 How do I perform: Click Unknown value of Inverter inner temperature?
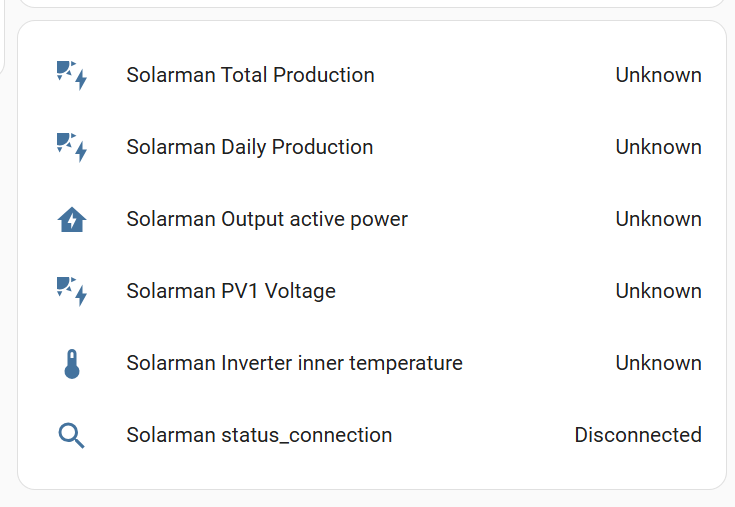point(658,363)
